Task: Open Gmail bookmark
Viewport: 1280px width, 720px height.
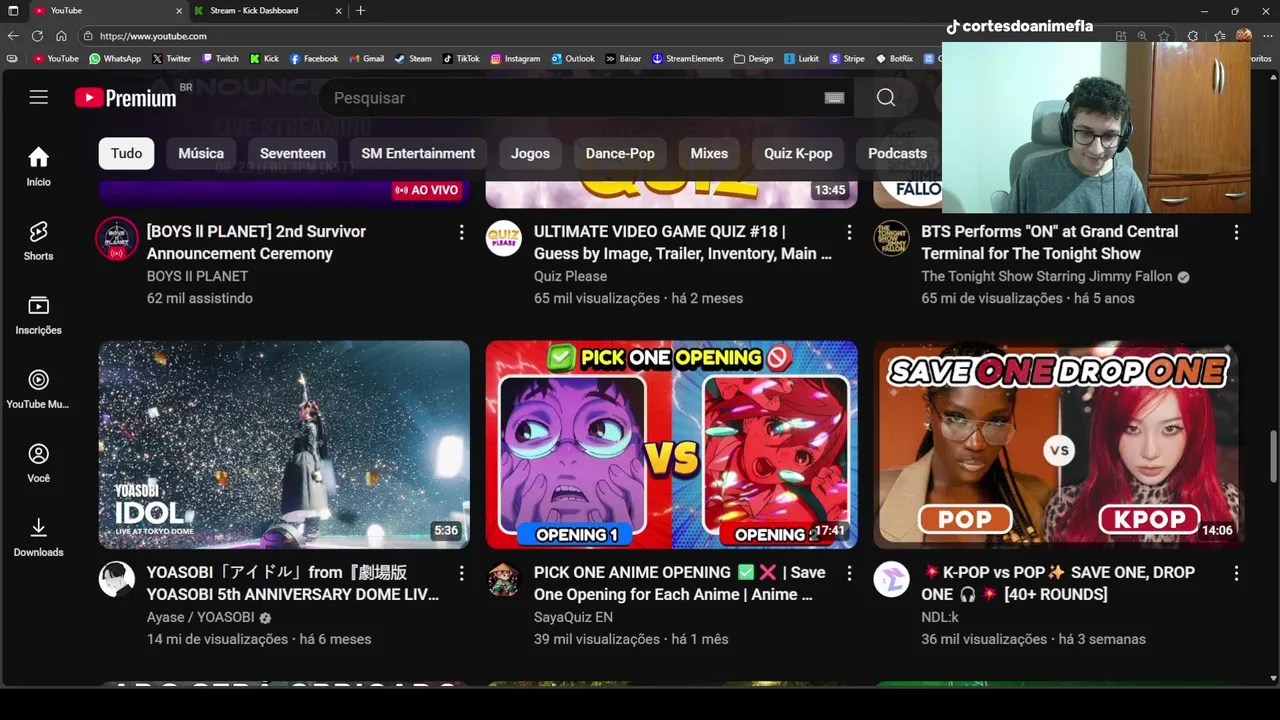Action: click(x=367, y=59)
